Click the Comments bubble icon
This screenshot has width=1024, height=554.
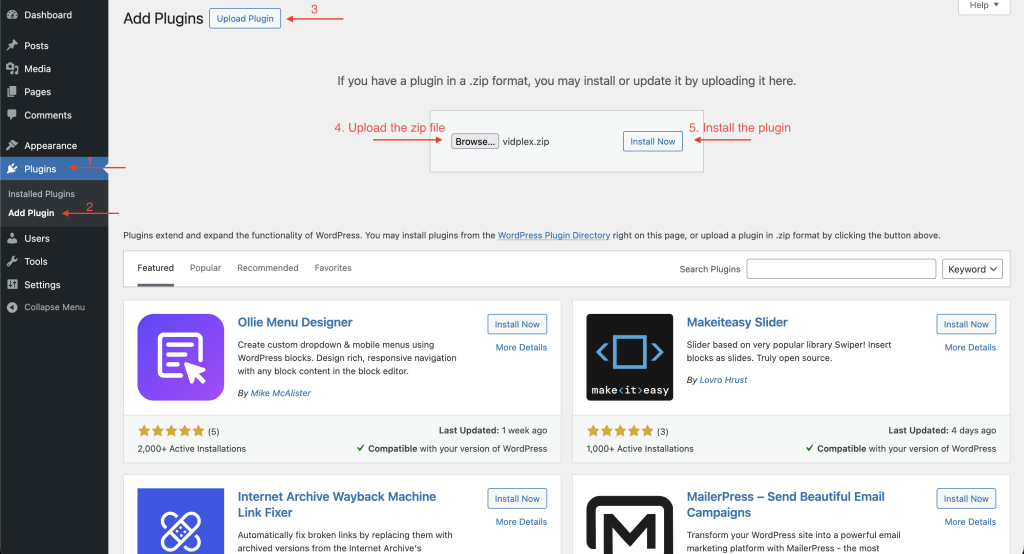tap(12, 115)
